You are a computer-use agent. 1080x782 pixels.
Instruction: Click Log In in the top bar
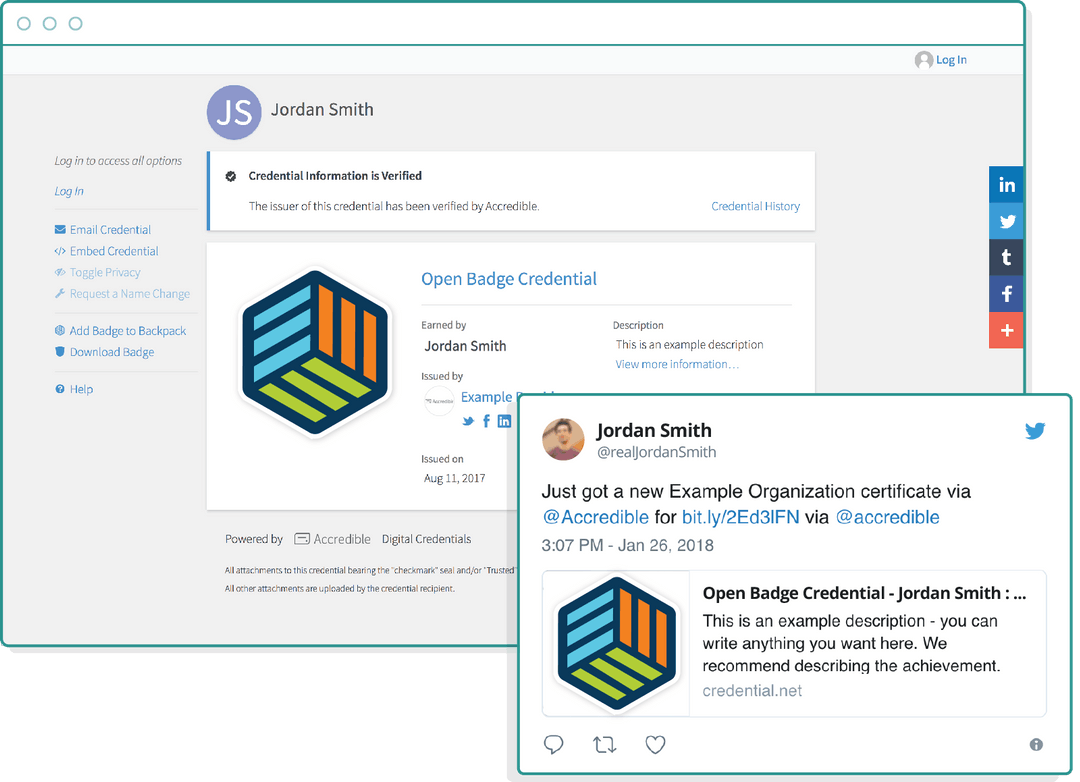(951, 60)
